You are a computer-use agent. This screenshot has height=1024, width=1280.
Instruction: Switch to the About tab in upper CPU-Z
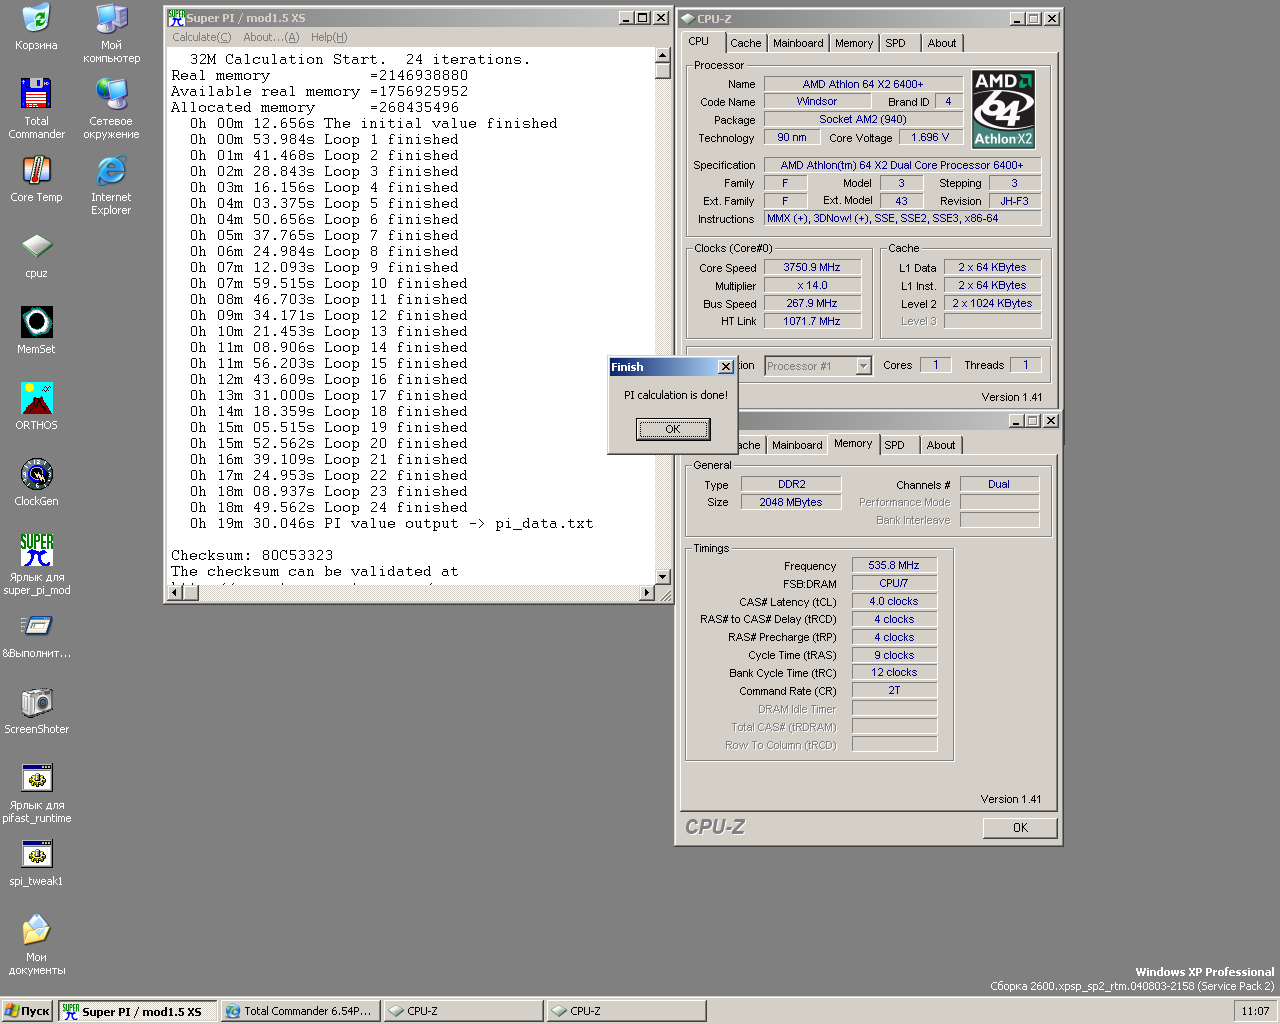click(942, 43)
